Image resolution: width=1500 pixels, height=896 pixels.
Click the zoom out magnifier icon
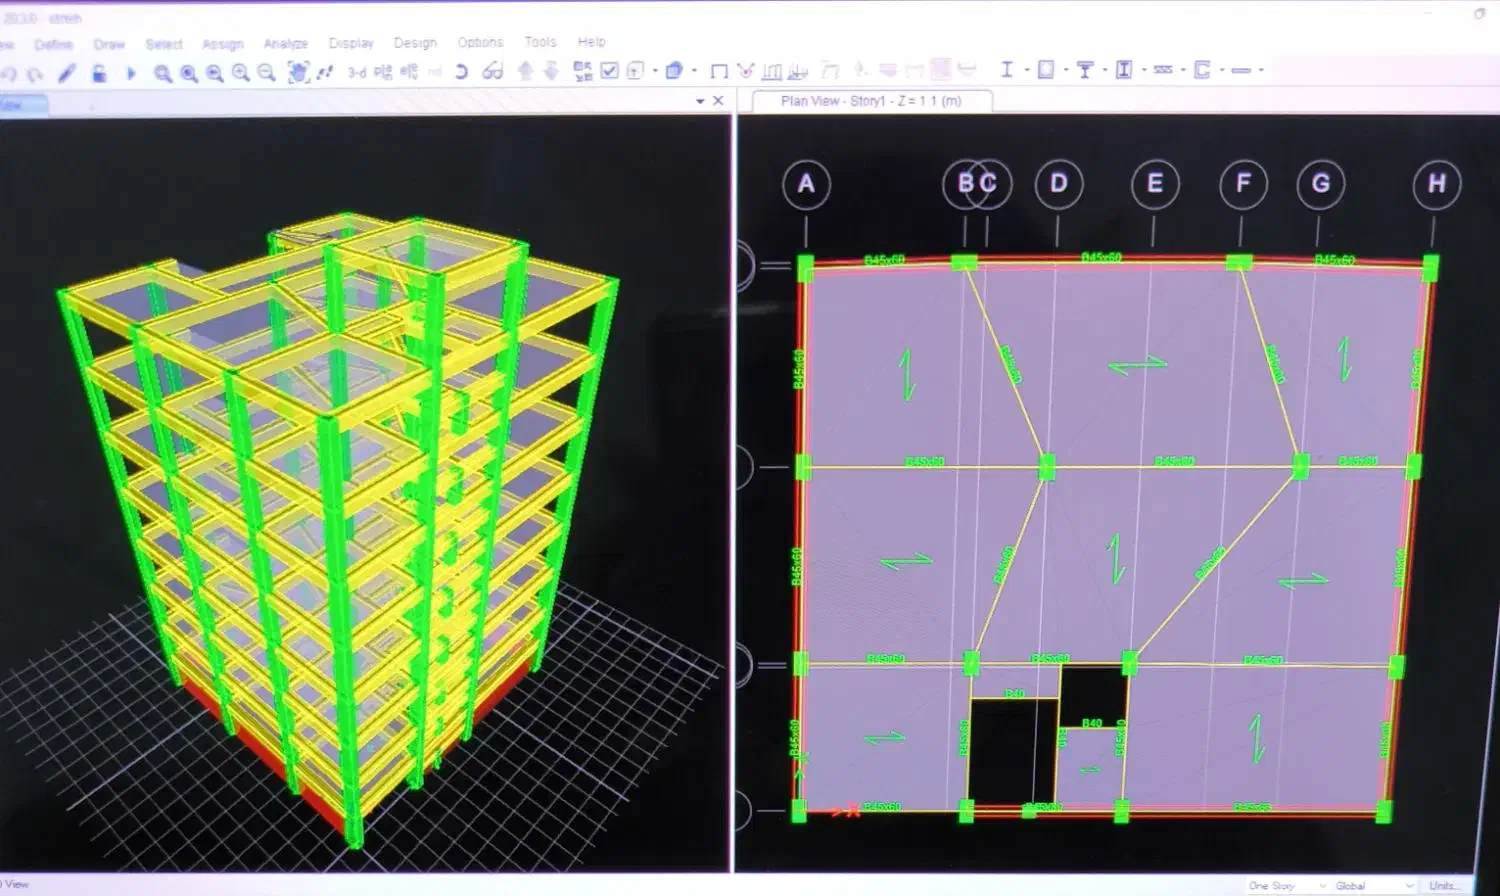[266, 72]
